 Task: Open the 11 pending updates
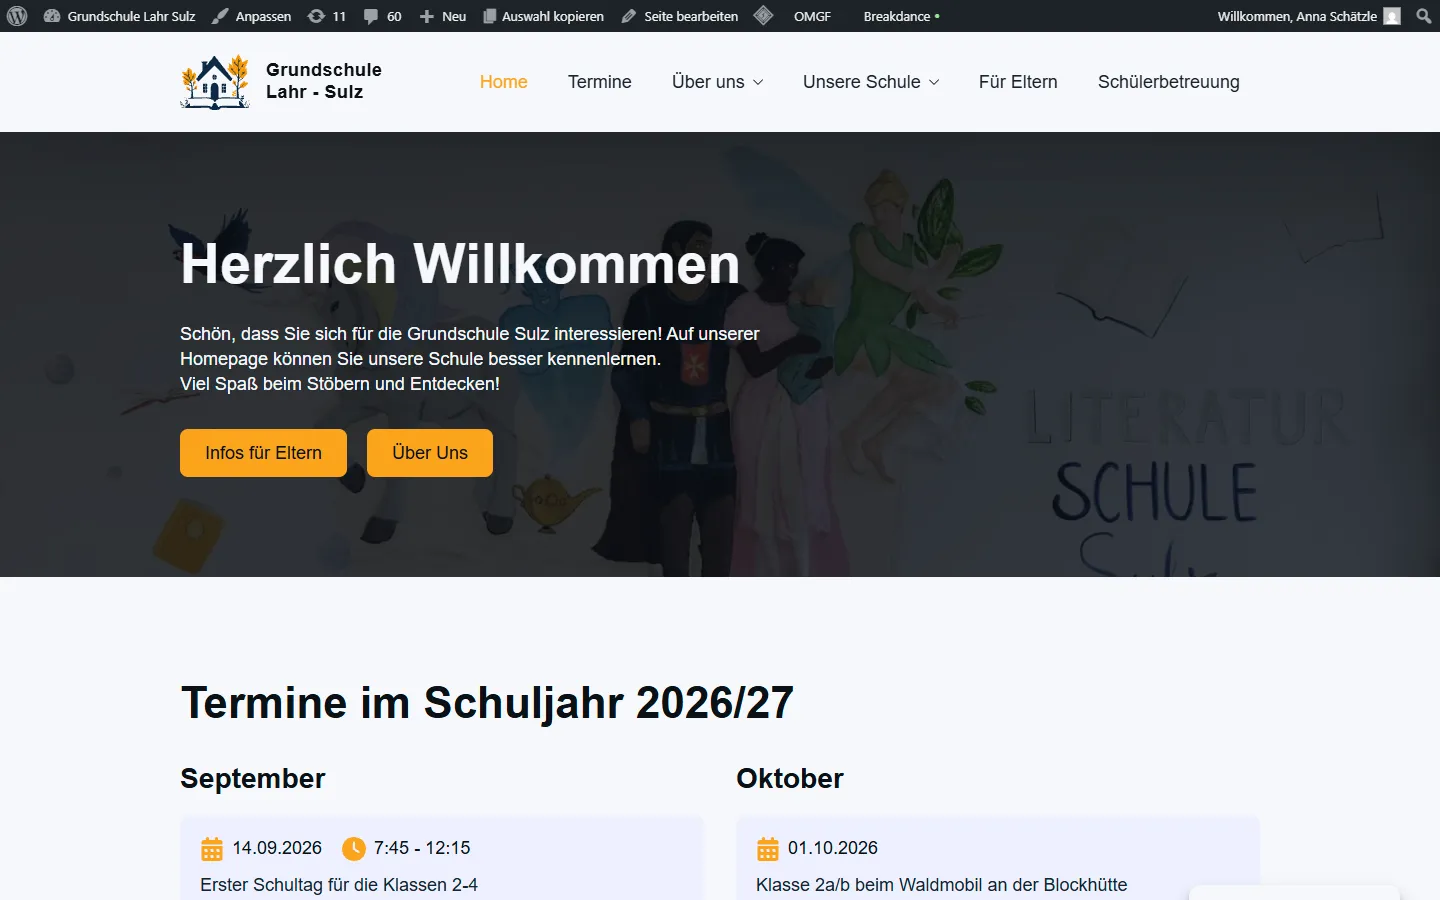pos(326,16)
